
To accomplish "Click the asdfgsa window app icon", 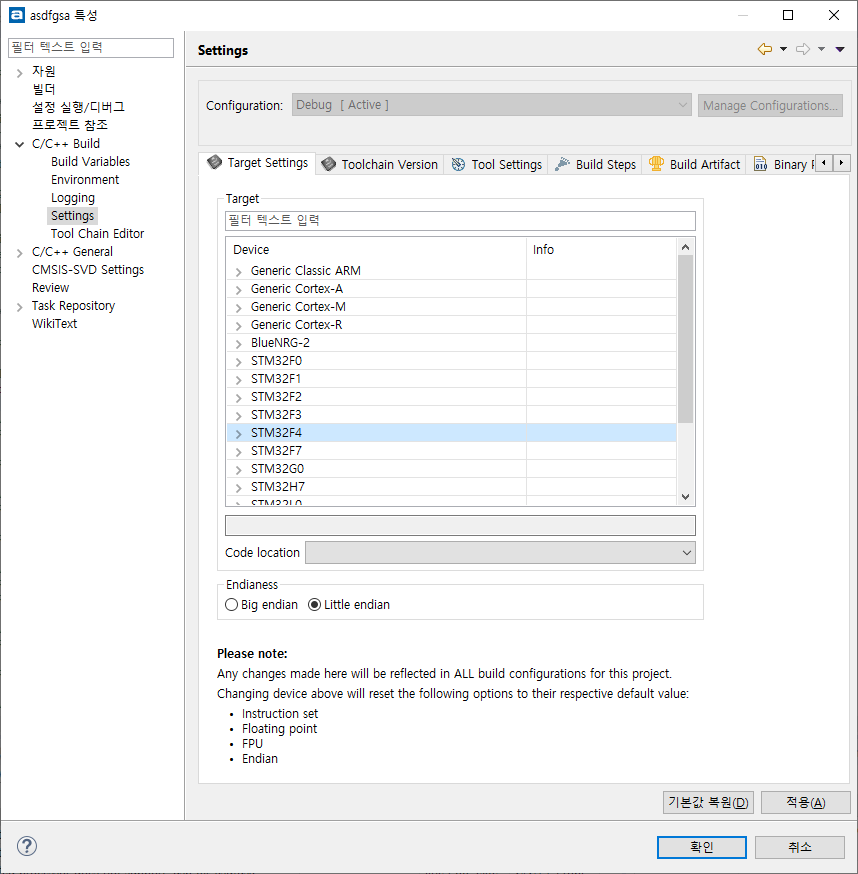I will (x=17, y=15).
